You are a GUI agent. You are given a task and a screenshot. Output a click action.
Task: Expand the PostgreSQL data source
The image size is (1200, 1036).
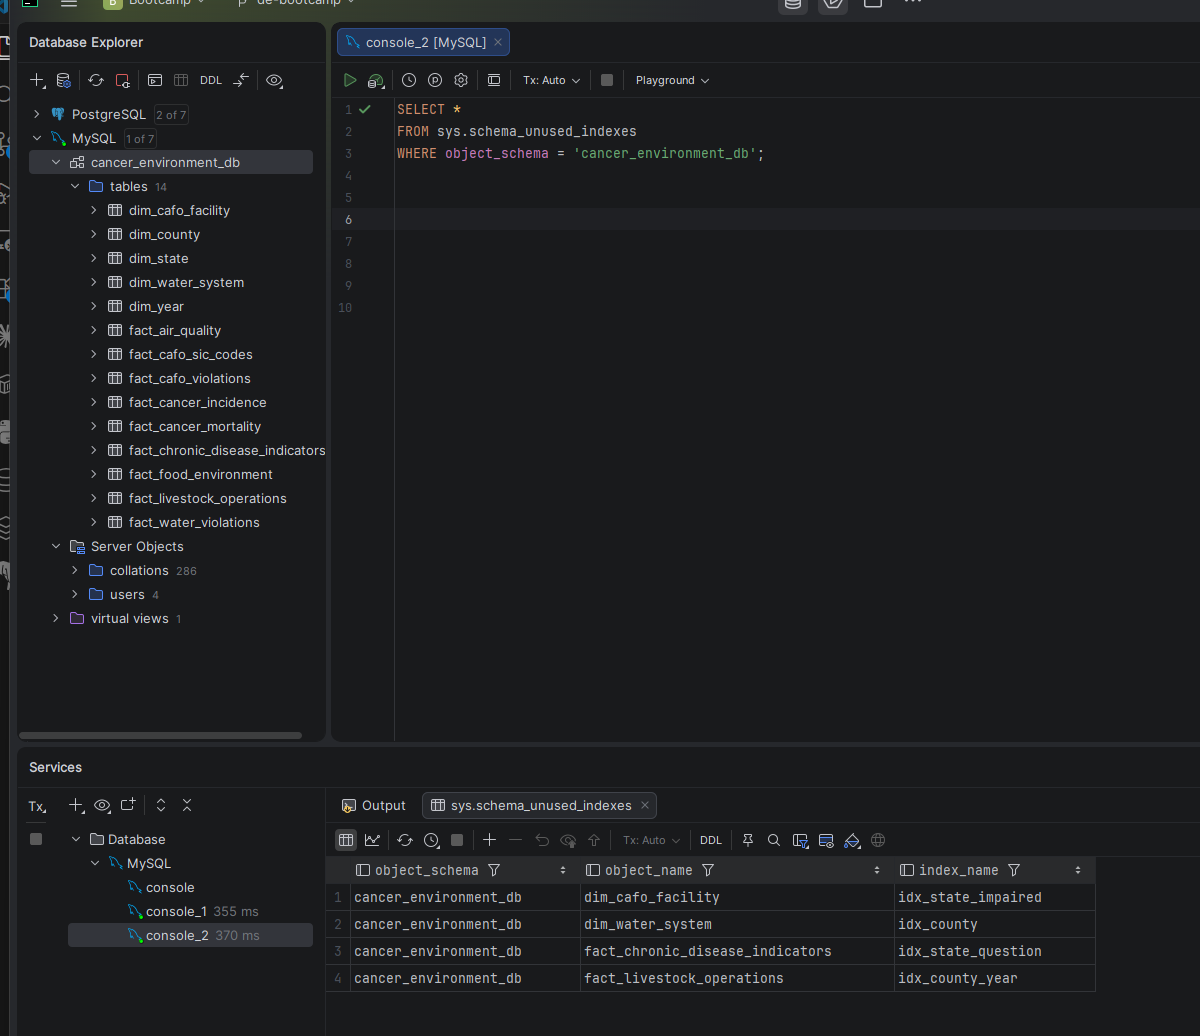(37, 114)
